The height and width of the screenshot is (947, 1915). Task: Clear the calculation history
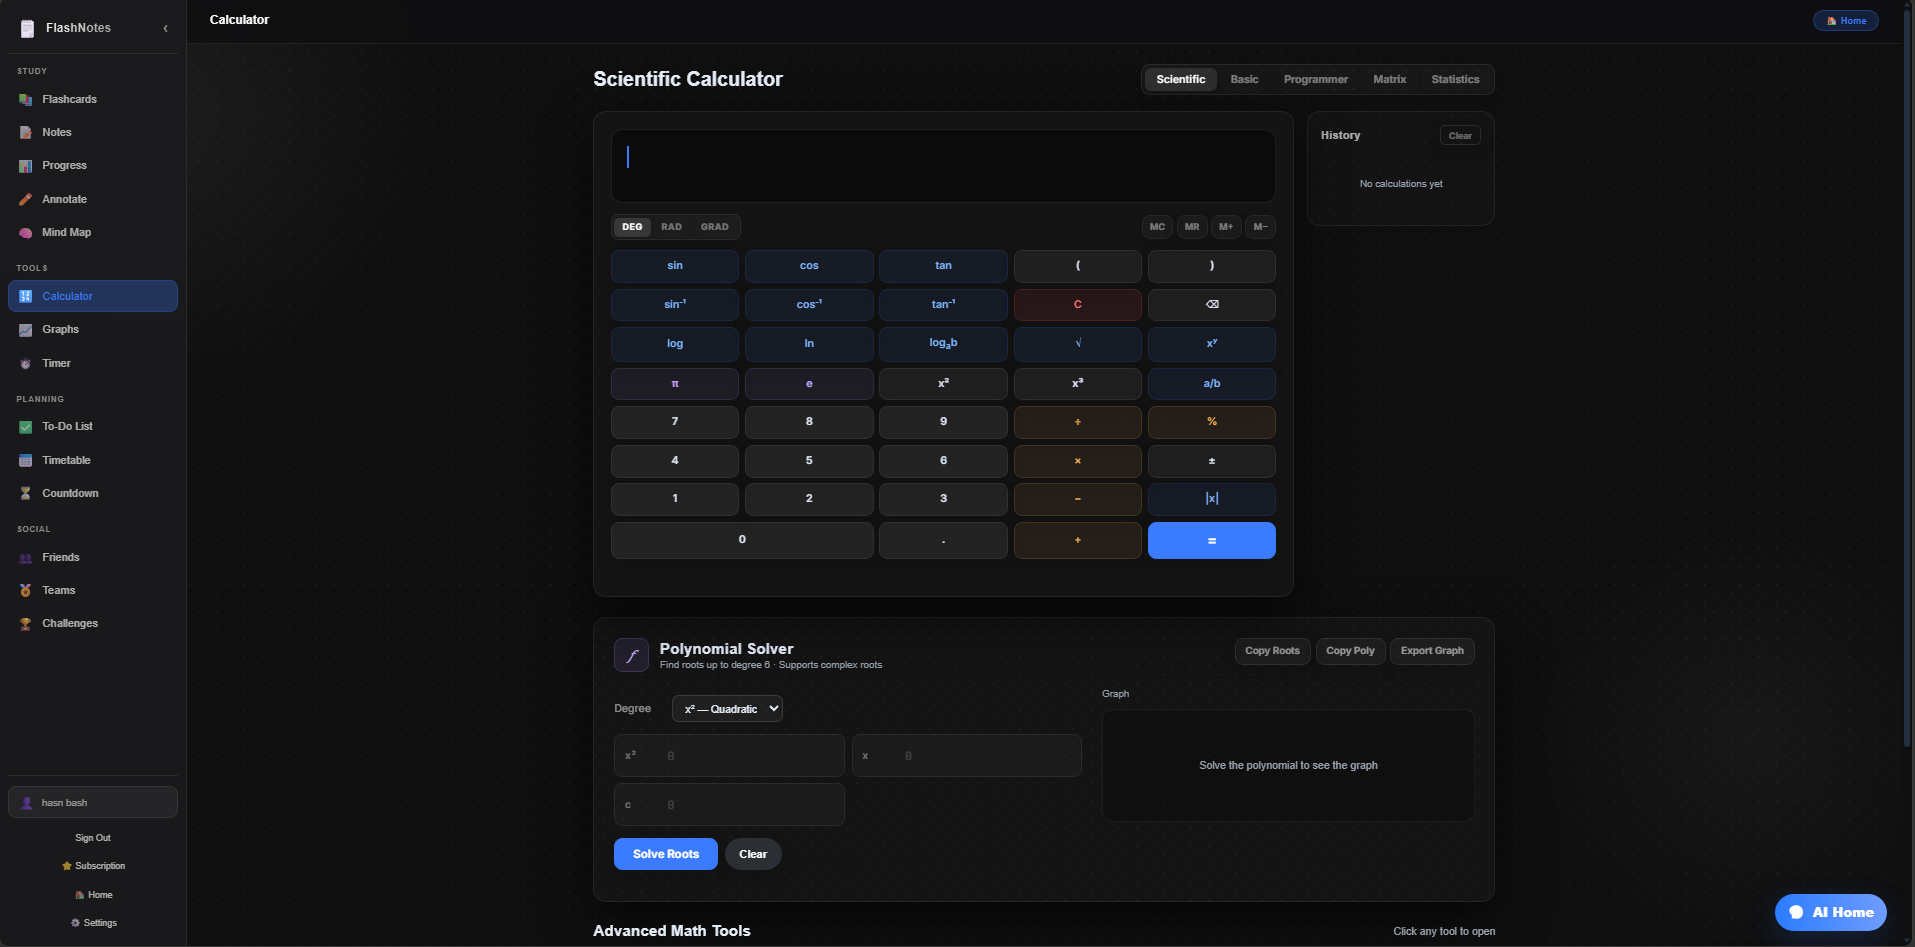click(x=1459, y=136)
